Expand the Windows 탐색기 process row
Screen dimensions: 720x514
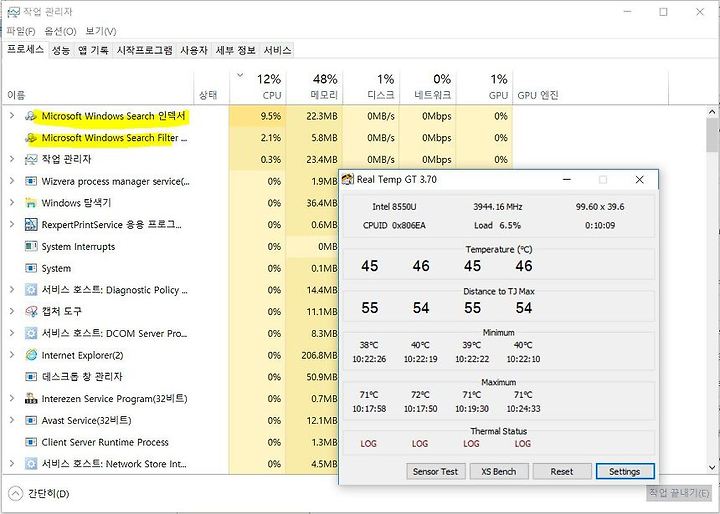pos(12,203)
